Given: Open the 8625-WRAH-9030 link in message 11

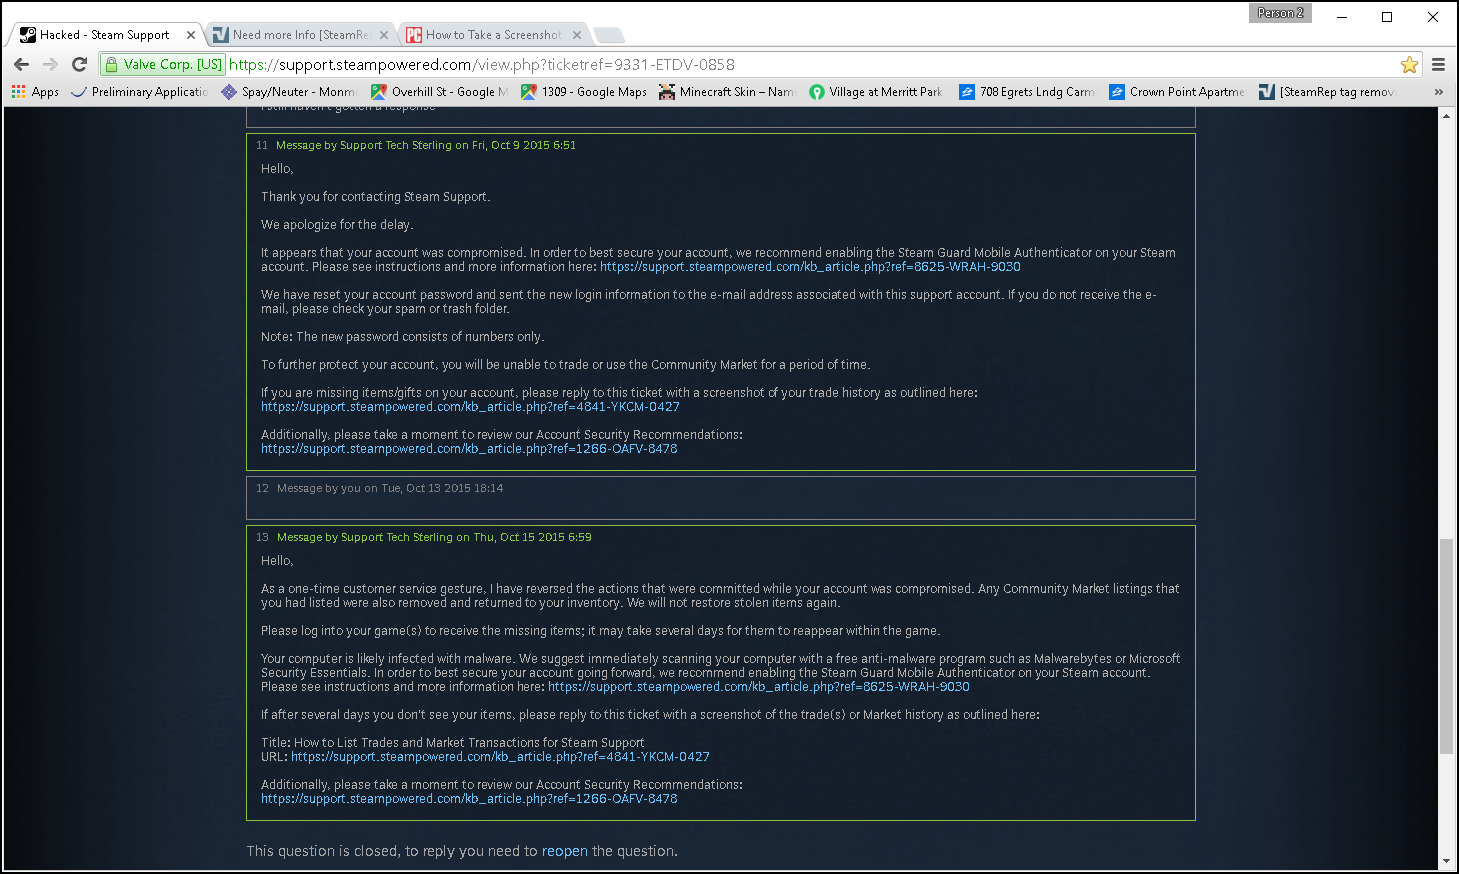Looking at the screenshot, I should (810, 267).
